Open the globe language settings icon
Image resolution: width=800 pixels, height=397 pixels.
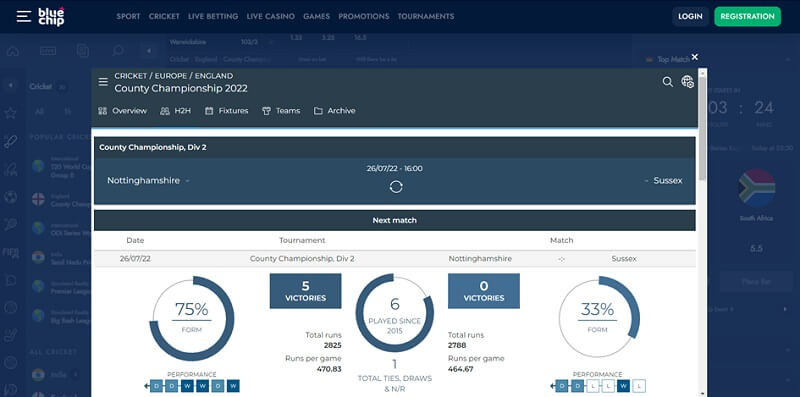687,82
